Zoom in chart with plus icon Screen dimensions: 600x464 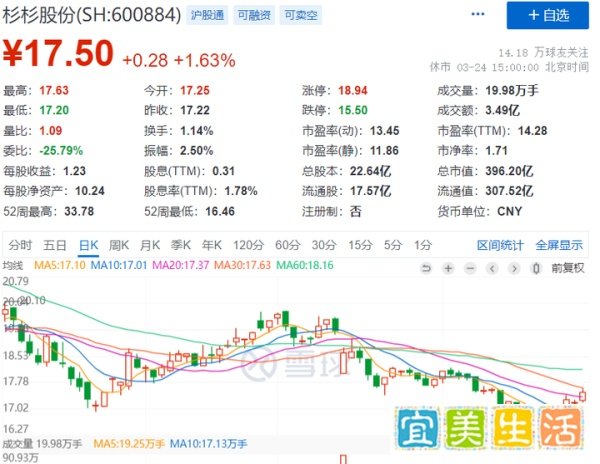448,269
